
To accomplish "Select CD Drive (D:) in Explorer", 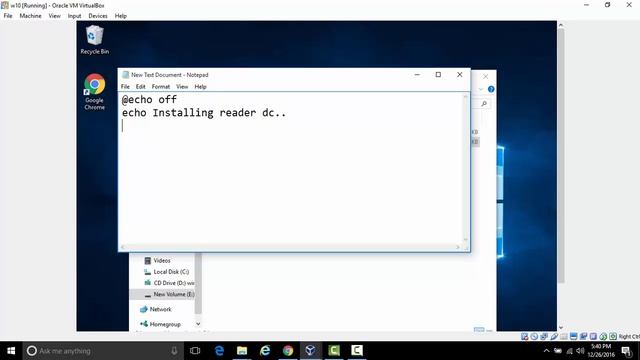I will pos(169,283).
